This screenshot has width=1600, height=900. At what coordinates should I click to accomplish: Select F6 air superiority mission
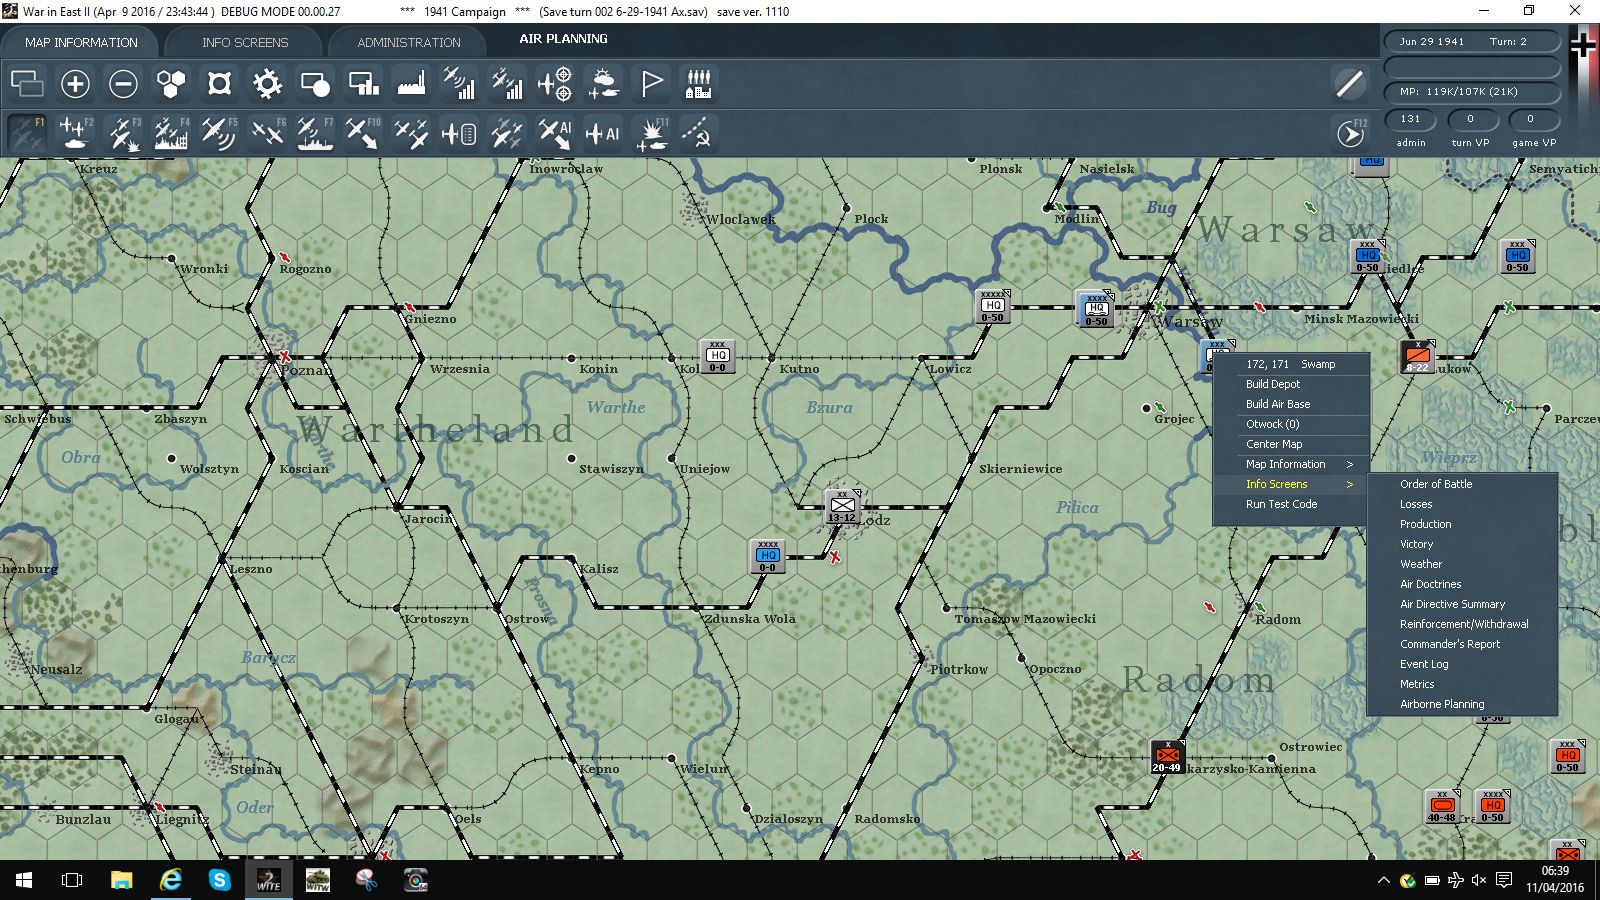click(x=267, y=133)
